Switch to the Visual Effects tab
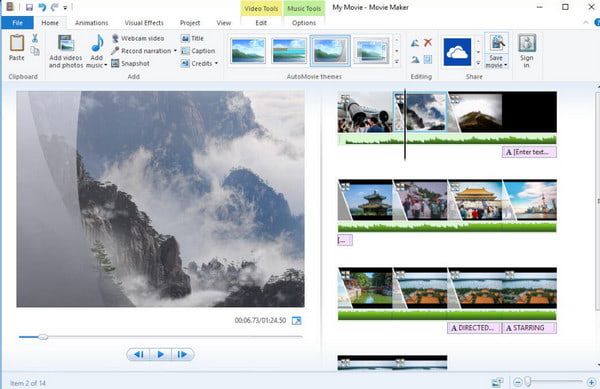600x389 pixels. [x=144, y=23]
